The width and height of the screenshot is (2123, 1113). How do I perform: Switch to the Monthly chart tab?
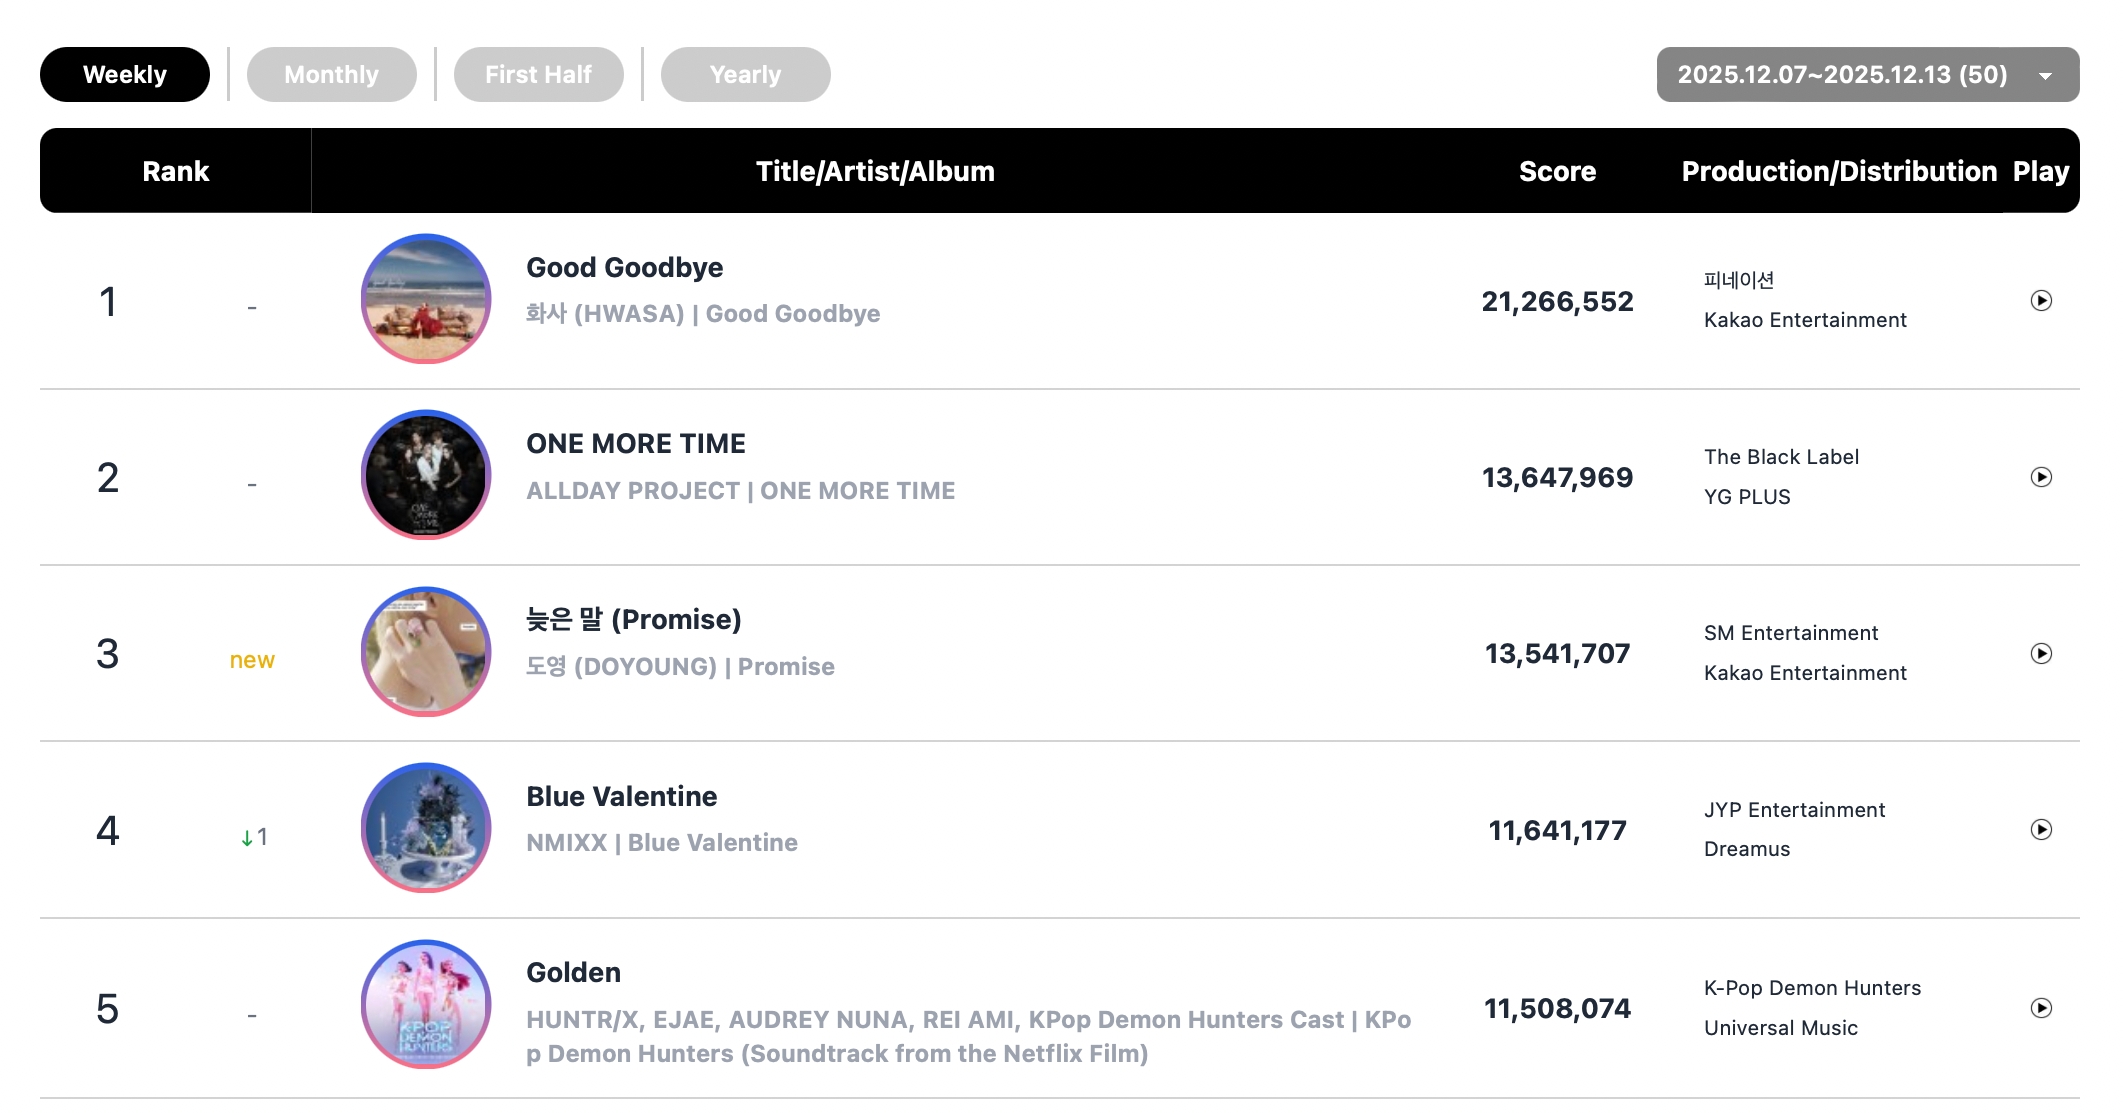pos(331,75)
